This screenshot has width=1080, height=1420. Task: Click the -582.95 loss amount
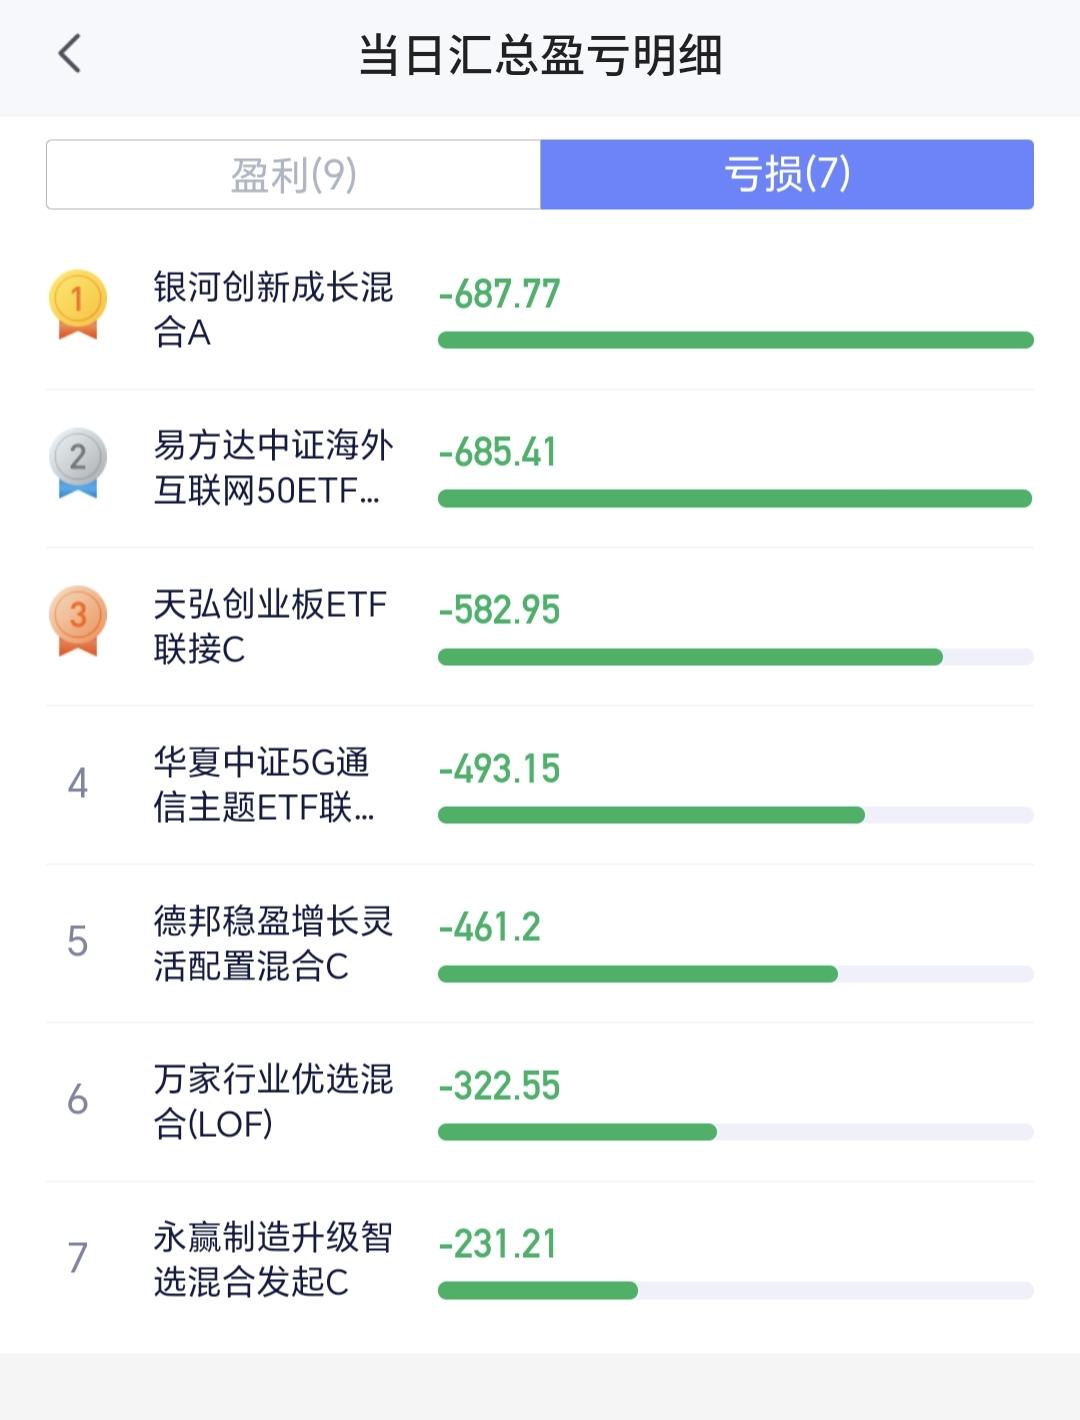click(499, 610)
